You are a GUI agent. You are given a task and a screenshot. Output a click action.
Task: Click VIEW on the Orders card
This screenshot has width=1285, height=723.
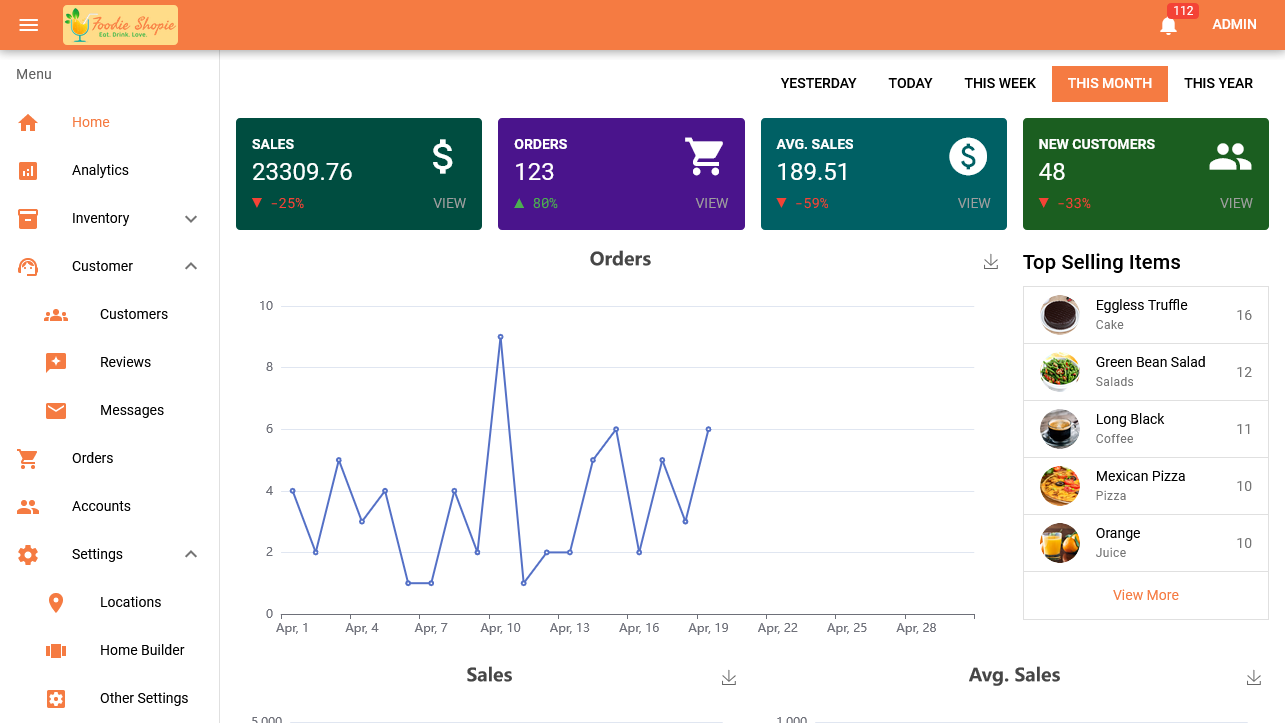(x=712, y=203)
